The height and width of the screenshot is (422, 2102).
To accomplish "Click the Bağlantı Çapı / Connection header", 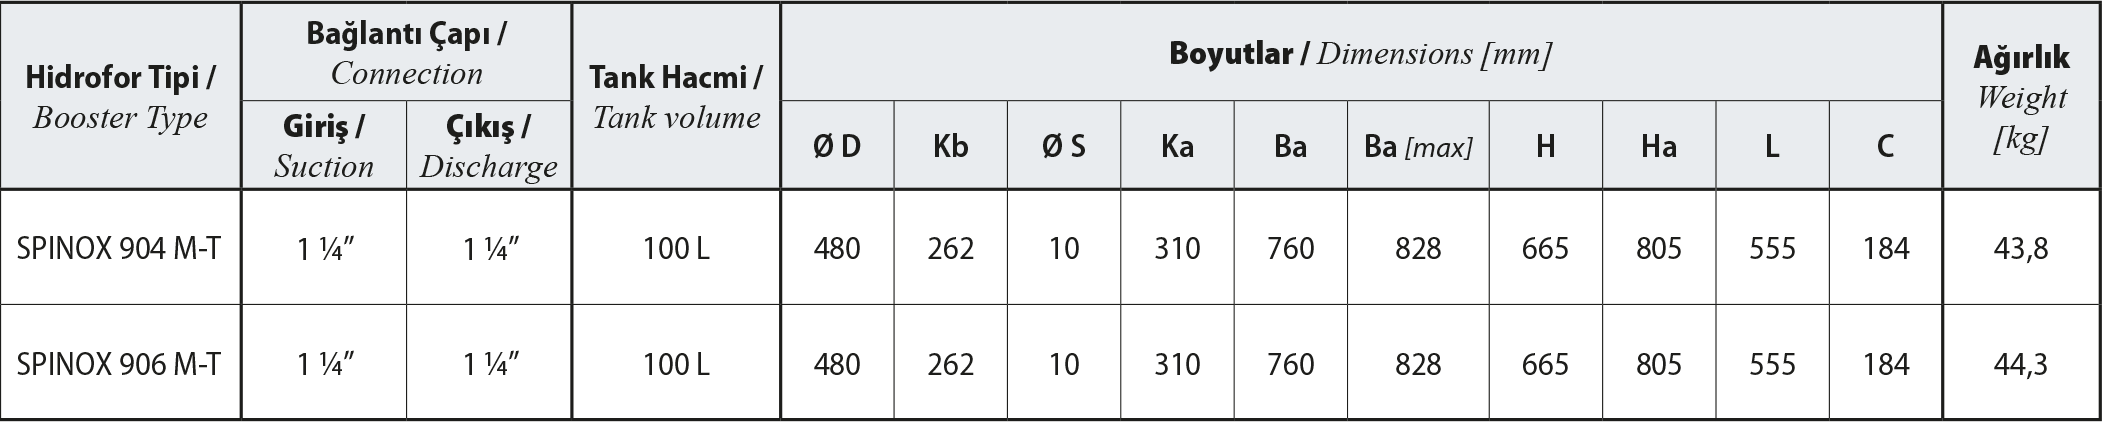I will pyautogui.click(x=406, y=53).
